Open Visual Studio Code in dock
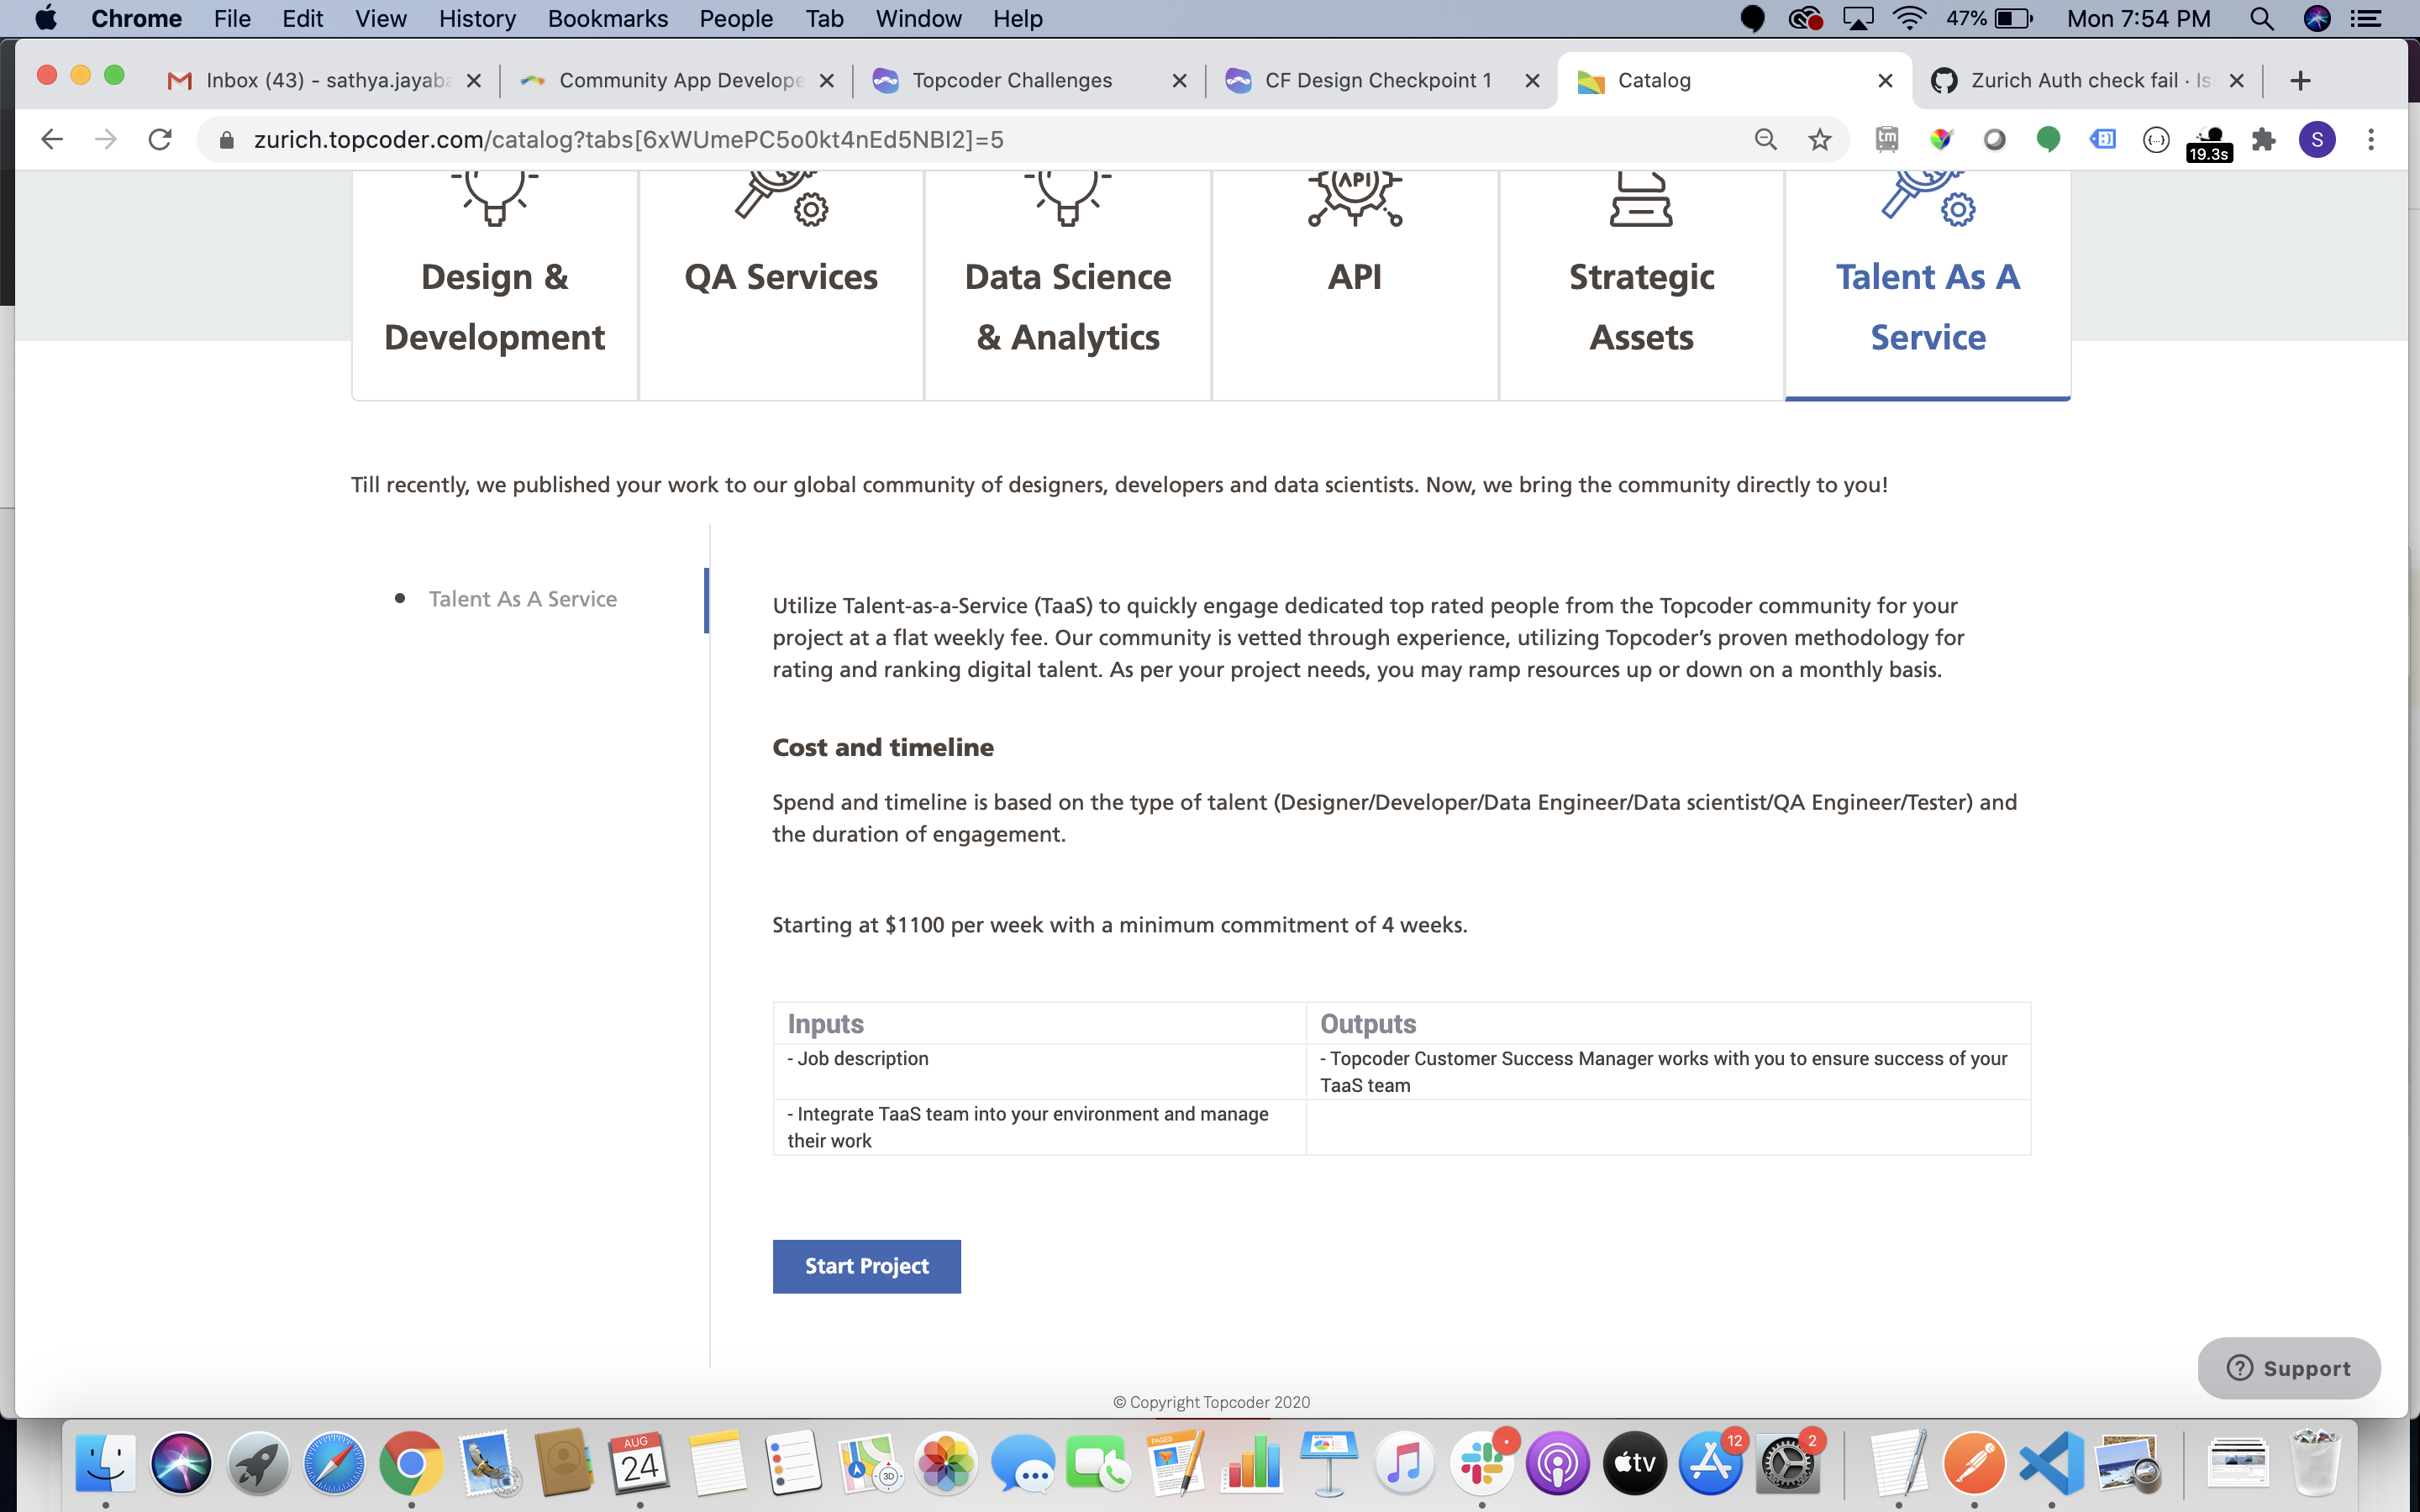The image size is (2420, 1512). 2051,1464
